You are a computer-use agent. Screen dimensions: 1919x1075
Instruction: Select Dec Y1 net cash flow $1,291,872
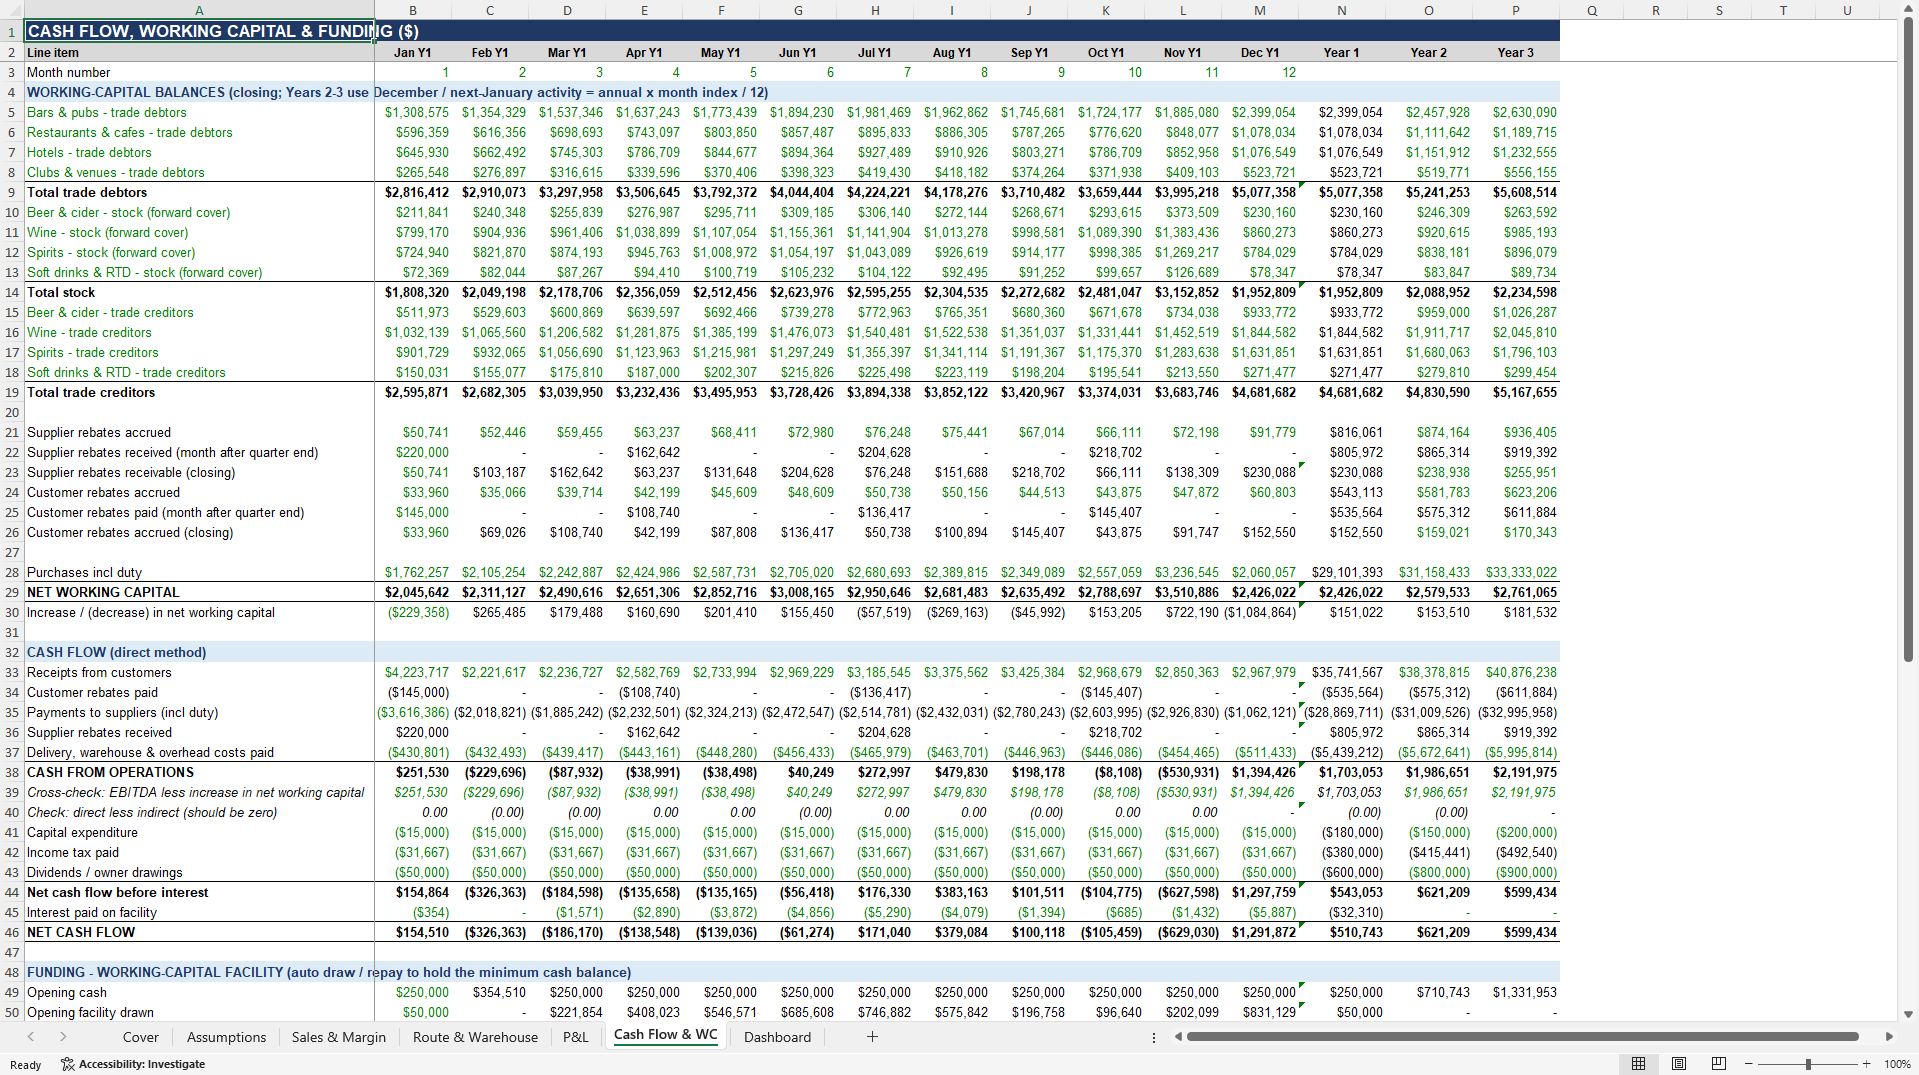(1259, 932)
